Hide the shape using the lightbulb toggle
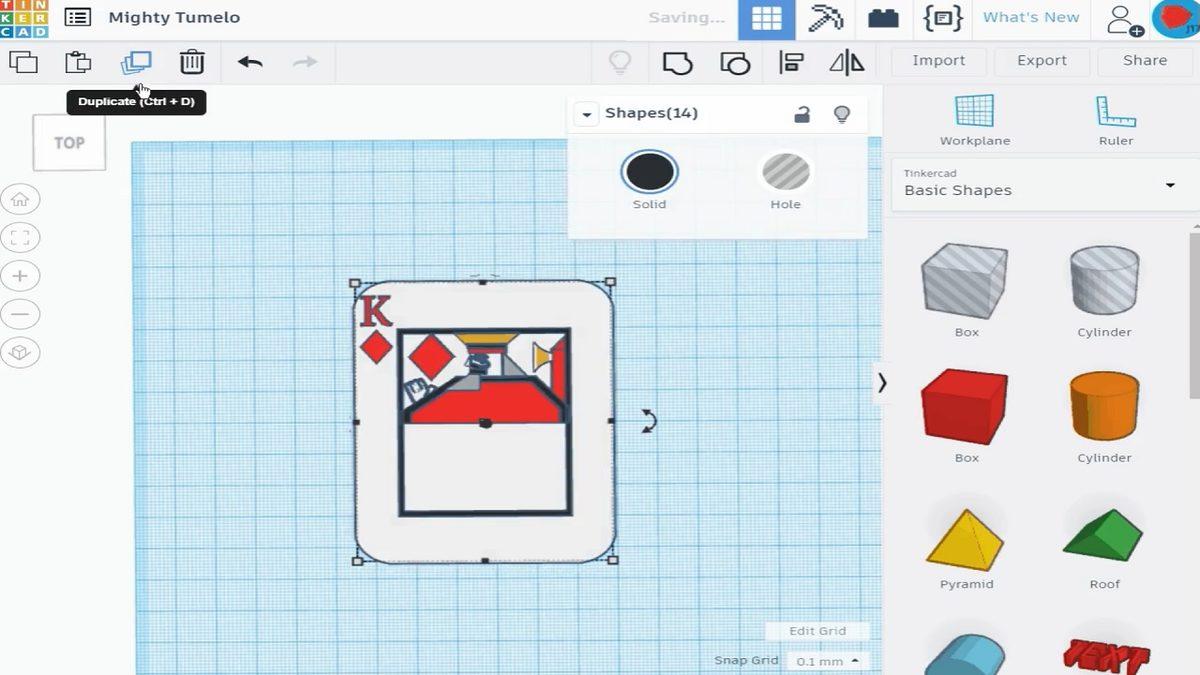This screenshot has height=675, width=1200. [x=842, y=113]
